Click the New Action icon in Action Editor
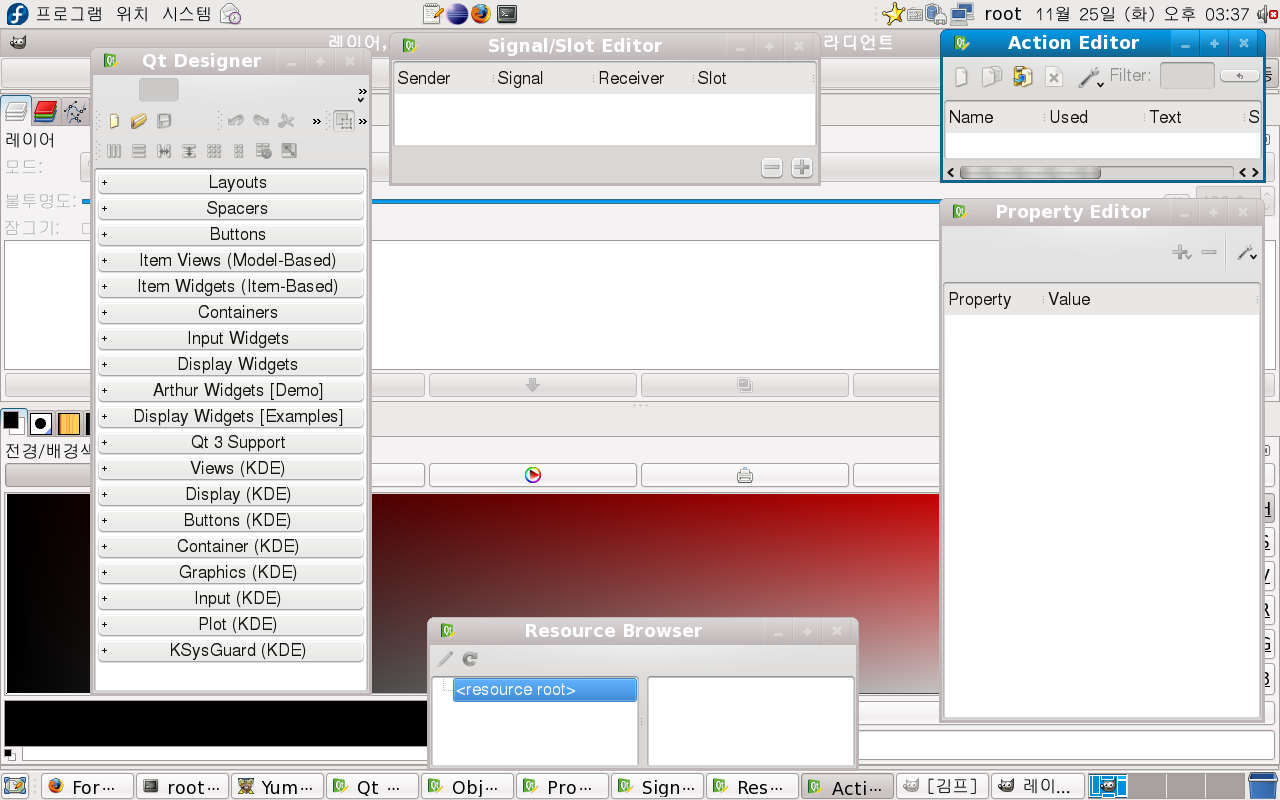 (961, 77)
